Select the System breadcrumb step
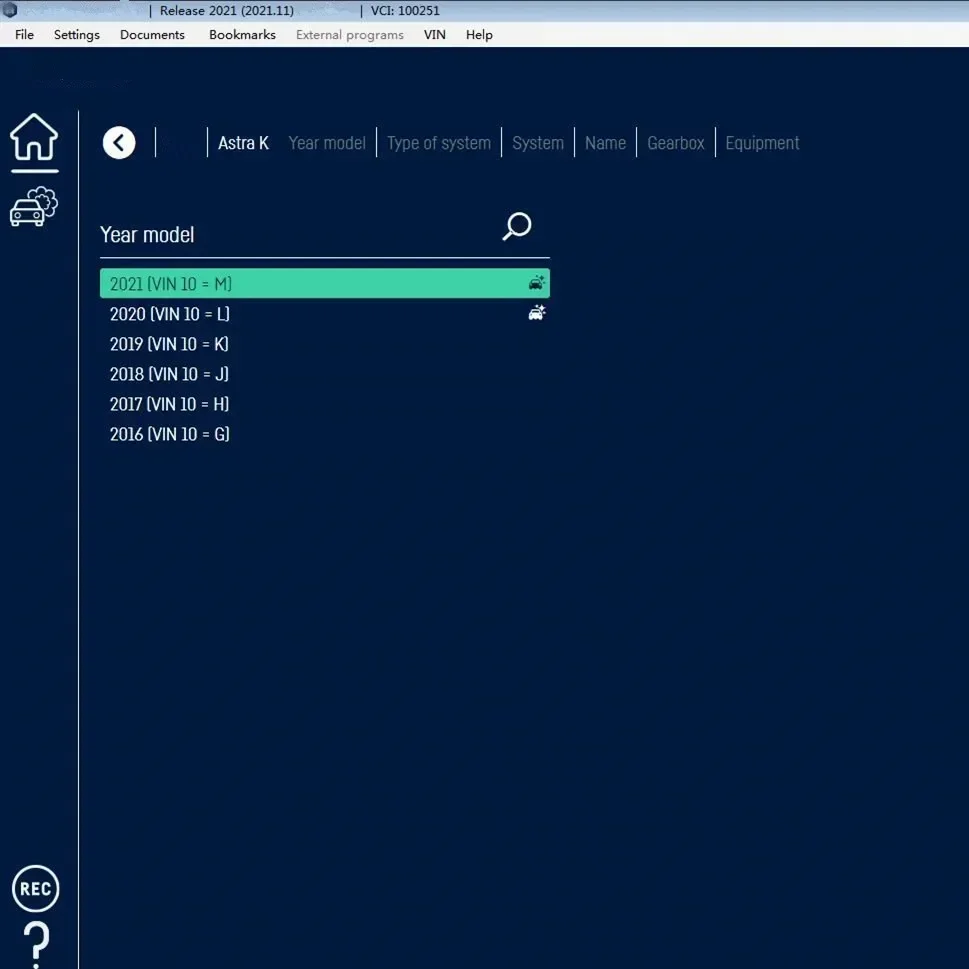This screenshot has width=969, height=969. tap(538, 143)
